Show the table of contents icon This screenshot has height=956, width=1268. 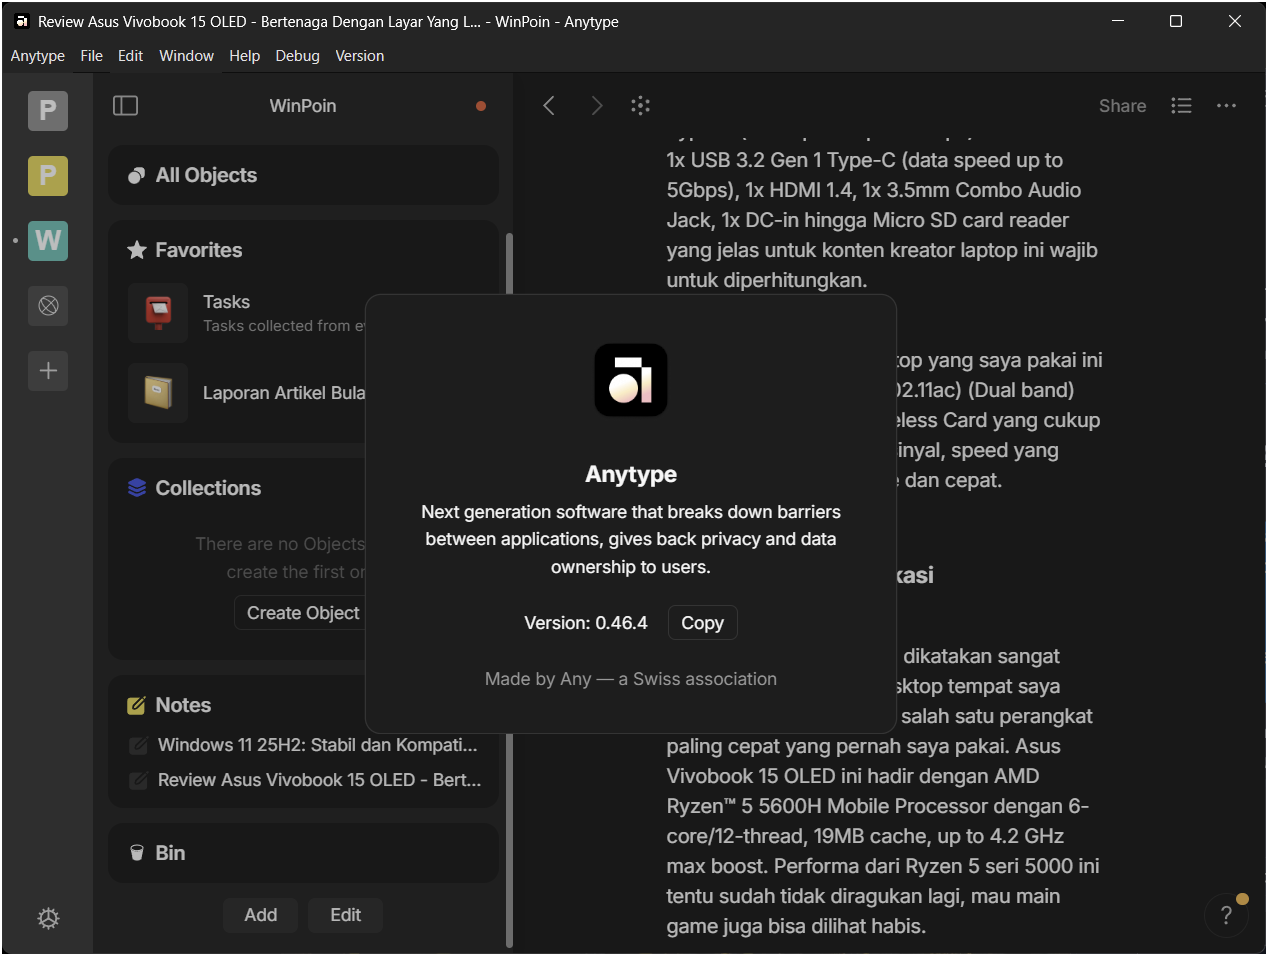1181,106
